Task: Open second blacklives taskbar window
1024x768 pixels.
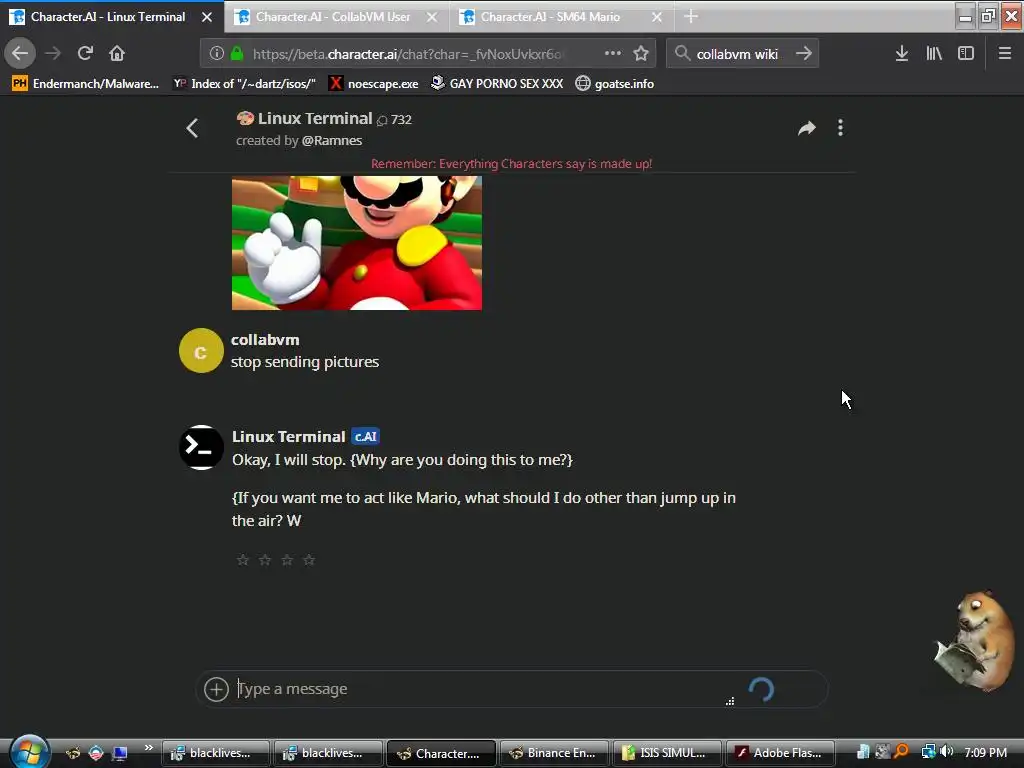Action: click(328, 753)
